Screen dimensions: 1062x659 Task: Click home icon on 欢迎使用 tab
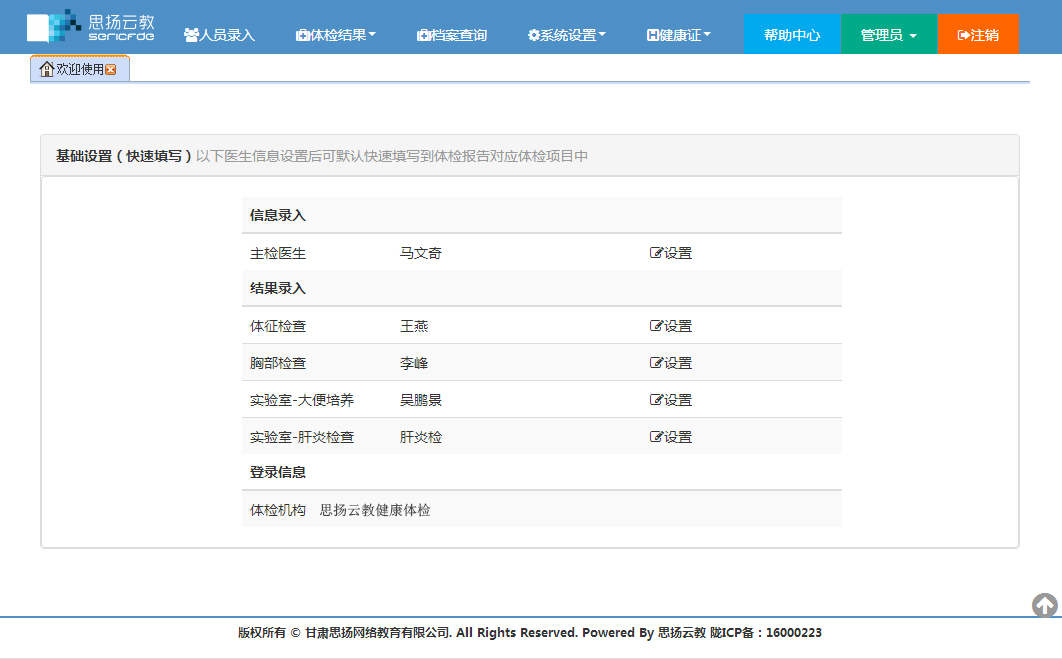(x=47, y=69)
